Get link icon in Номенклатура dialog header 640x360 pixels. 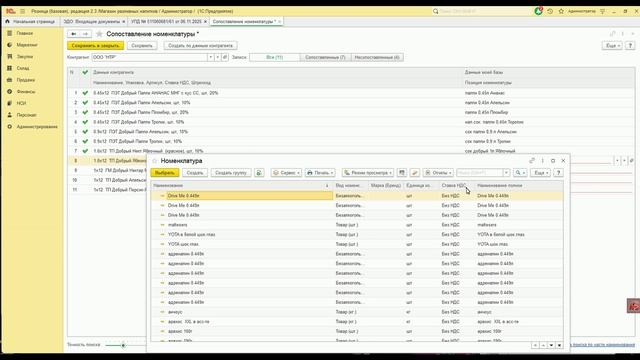click(x=532, y=161)
